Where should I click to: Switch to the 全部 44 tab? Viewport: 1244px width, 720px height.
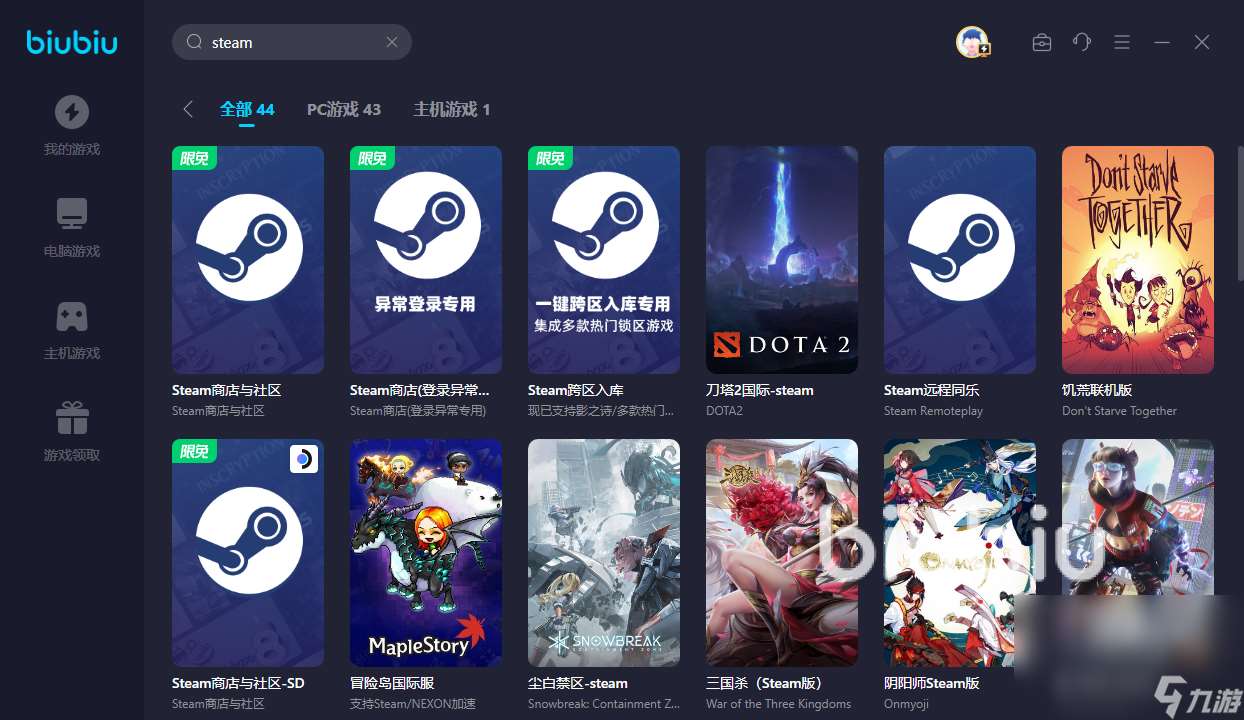(247, 109)
